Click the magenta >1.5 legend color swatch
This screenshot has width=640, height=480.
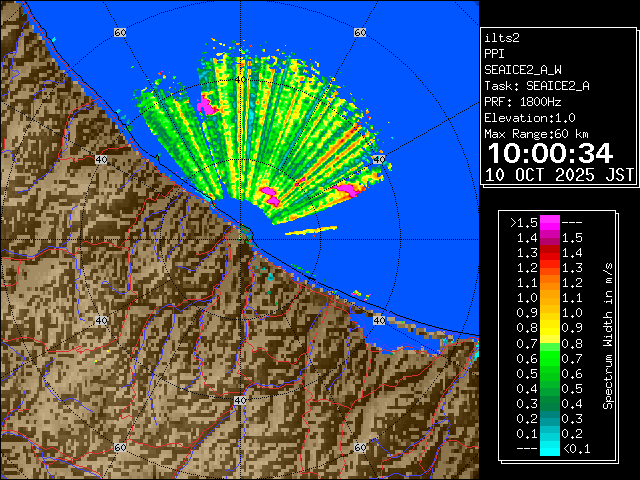click(x=549, y=223)
